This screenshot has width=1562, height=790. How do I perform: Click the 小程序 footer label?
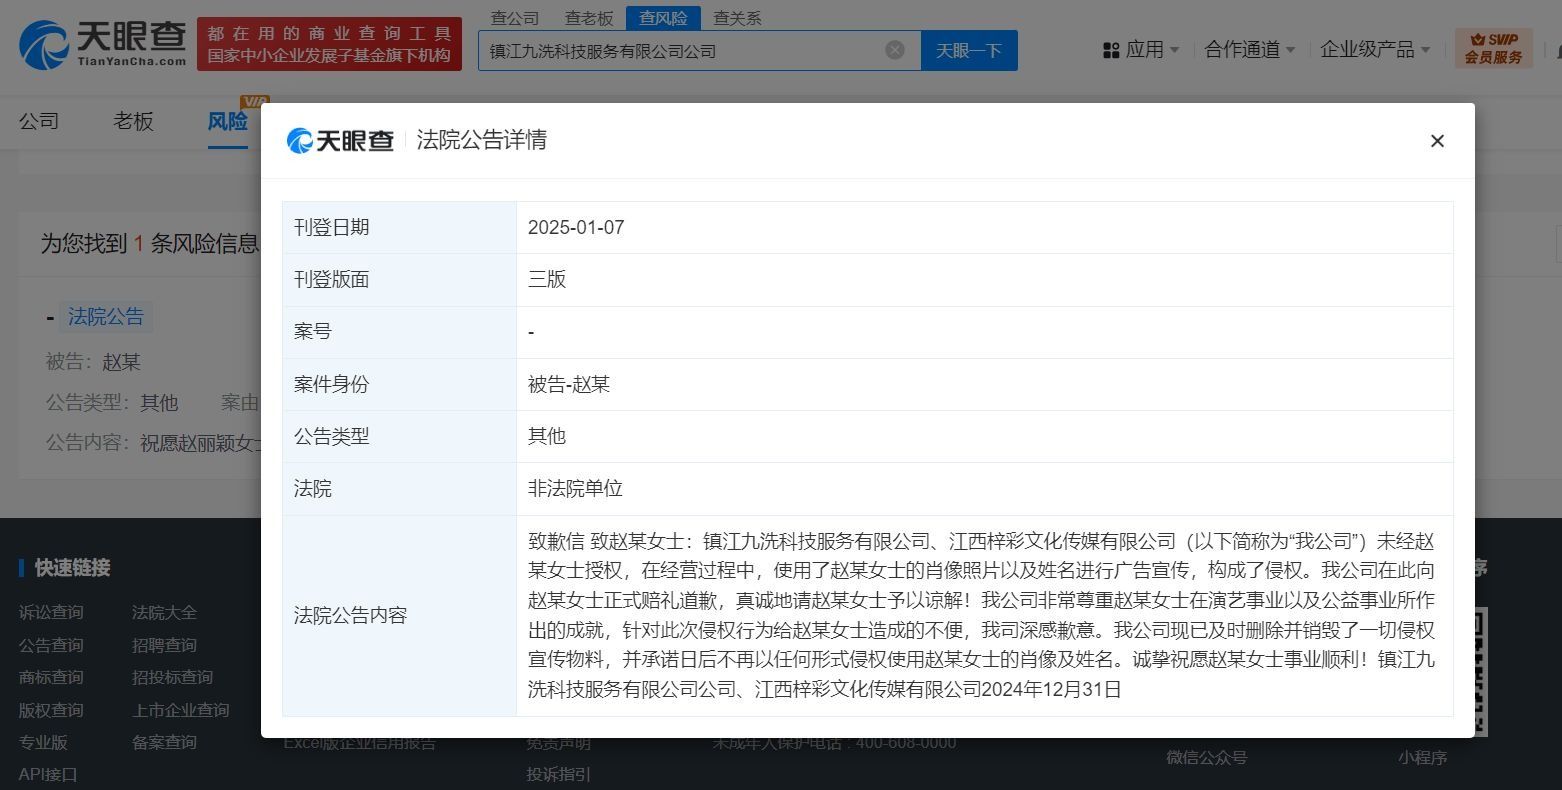coord(1422,757)
